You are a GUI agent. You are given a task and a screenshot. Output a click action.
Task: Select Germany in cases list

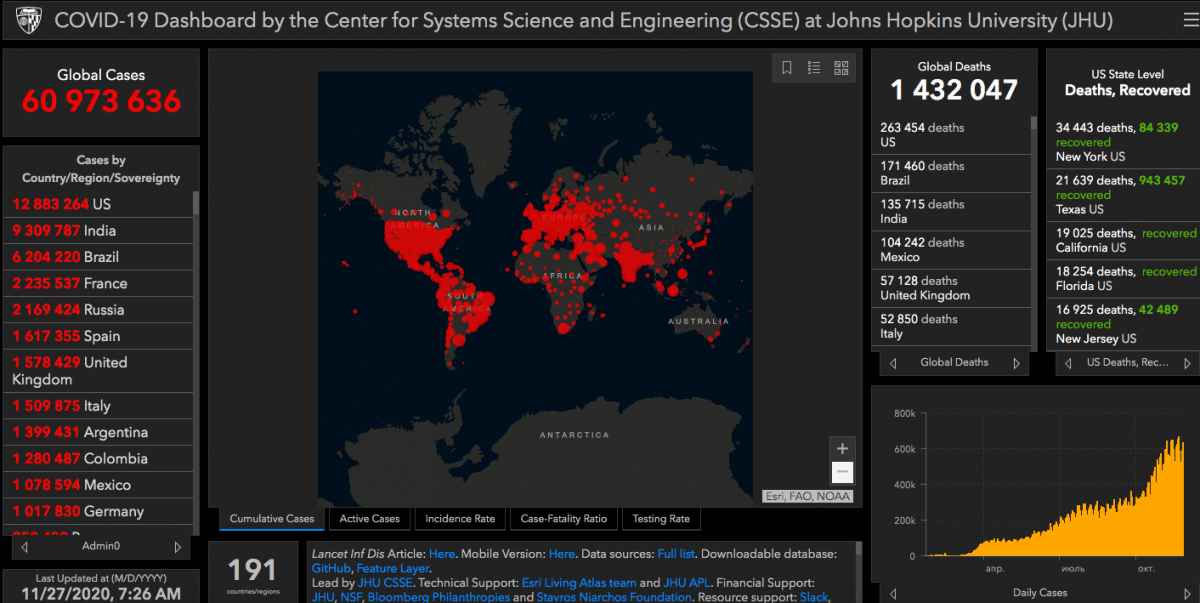(98, 511)
